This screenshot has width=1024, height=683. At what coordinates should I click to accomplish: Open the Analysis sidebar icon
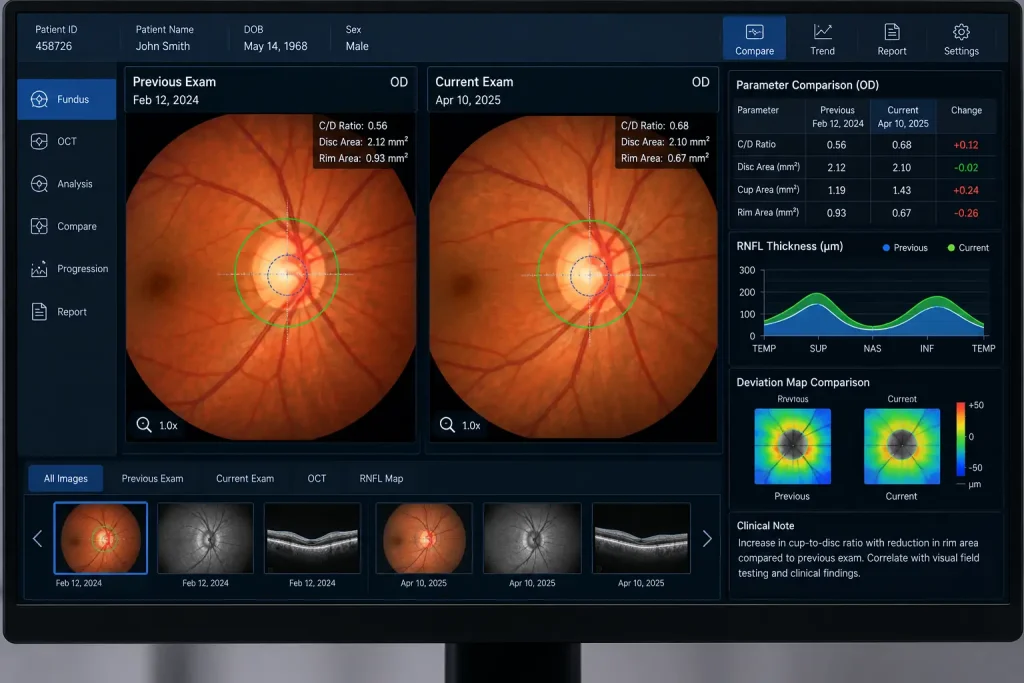tap(39, 184)
